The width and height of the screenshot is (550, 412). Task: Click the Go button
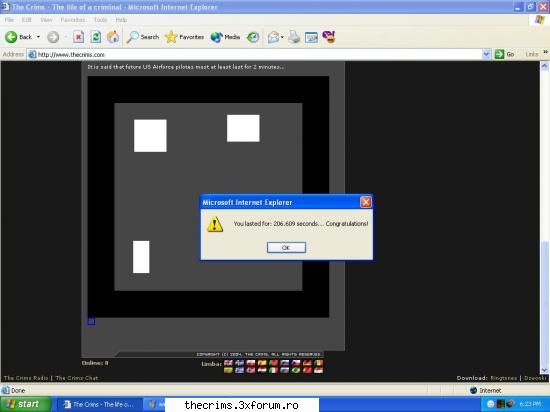504,54
